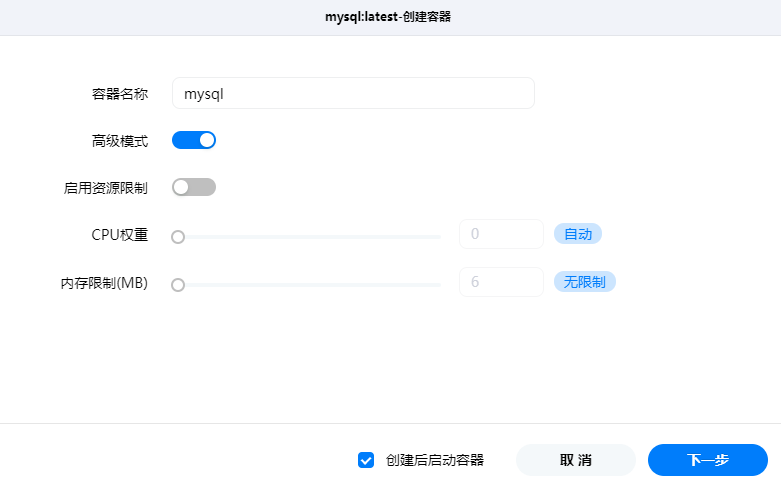Focus the 内存限制 number input box
This screenshot has height=492, width=781.
[x=500, y=282]
